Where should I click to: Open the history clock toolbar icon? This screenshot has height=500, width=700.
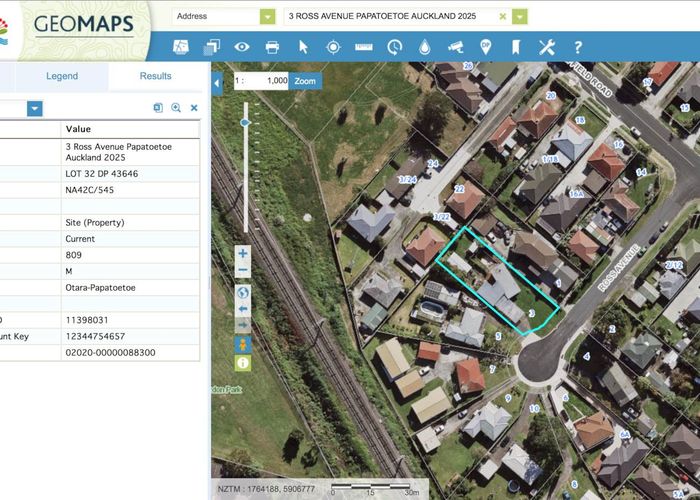coord(395,47)
